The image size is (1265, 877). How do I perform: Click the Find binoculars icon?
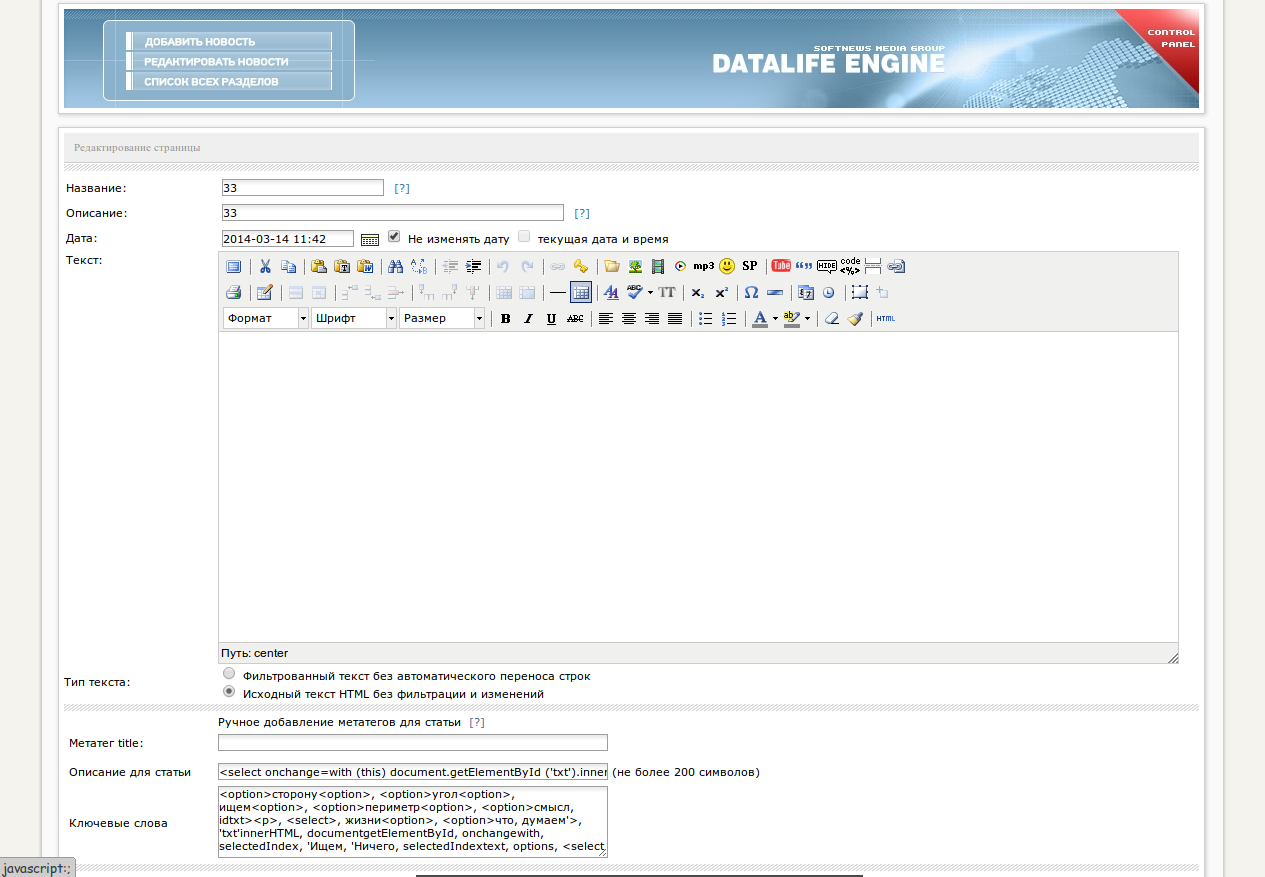click(395, 266)
